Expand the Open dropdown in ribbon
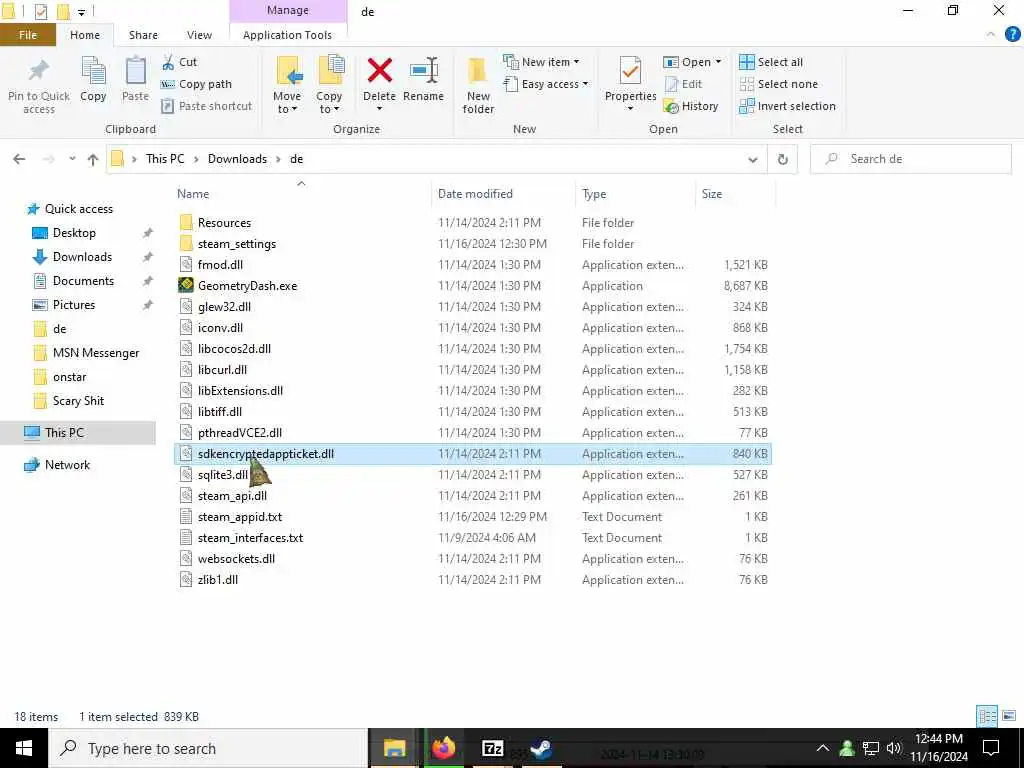 (x=718, y=62)
